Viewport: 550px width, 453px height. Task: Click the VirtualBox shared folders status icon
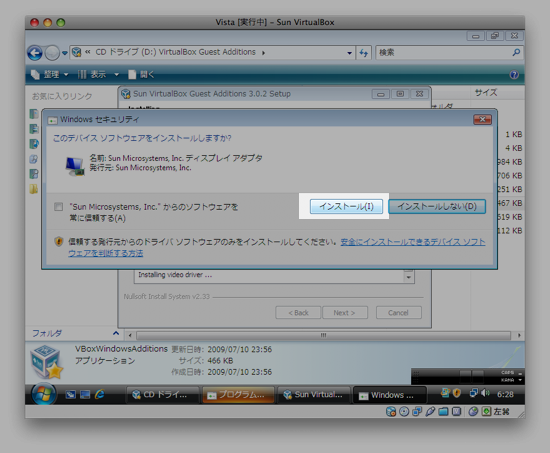click(443, 412)
